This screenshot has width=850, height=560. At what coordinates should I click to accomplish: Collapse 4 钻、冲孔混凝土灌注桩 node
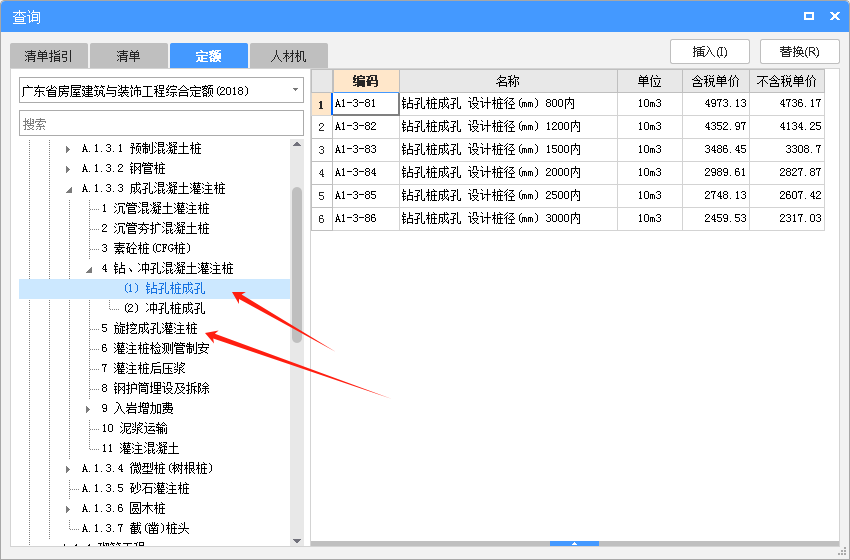point(89,269)
